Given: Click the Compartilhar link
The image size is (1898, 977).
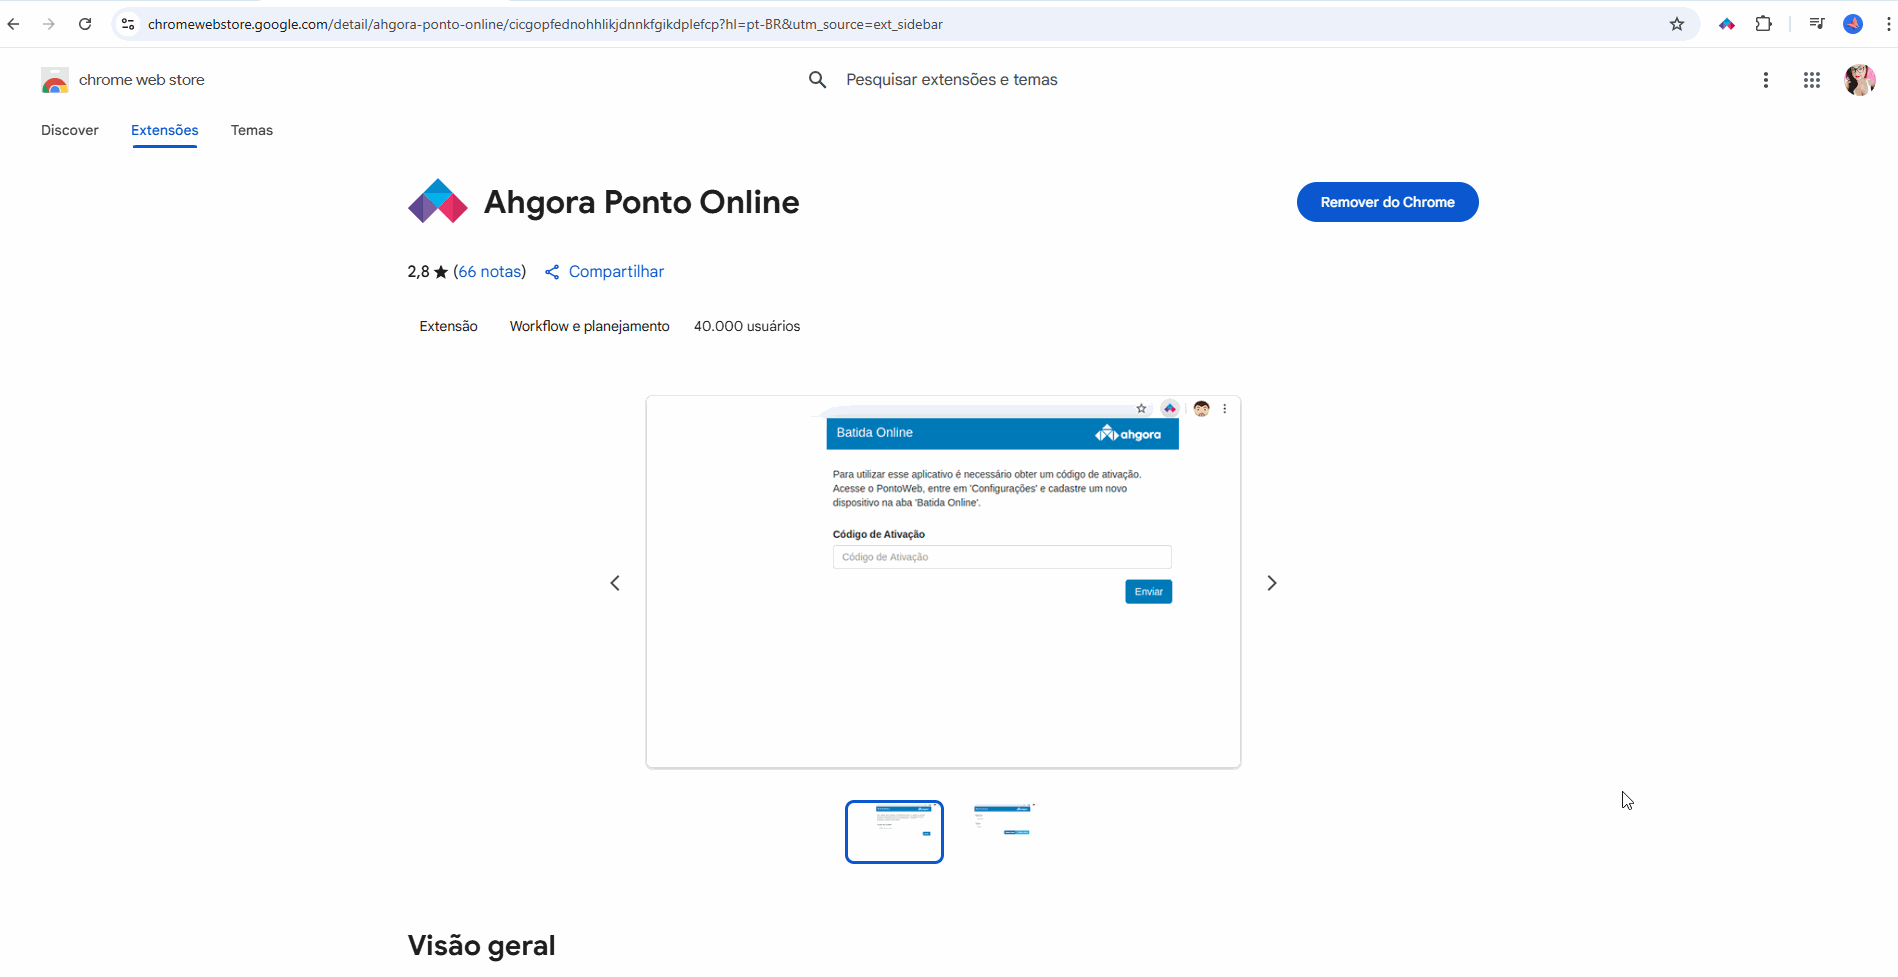Looking at the screenshot, I should (616, 272).
